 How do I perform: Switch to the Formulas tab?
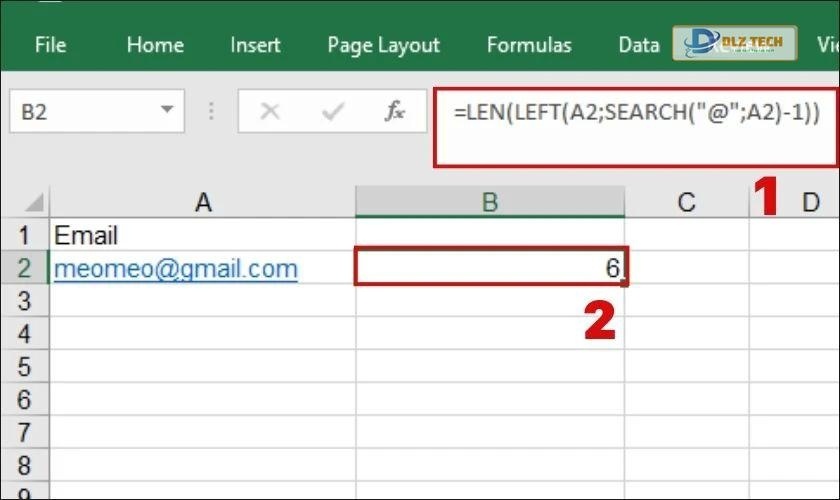pos(529,45)
